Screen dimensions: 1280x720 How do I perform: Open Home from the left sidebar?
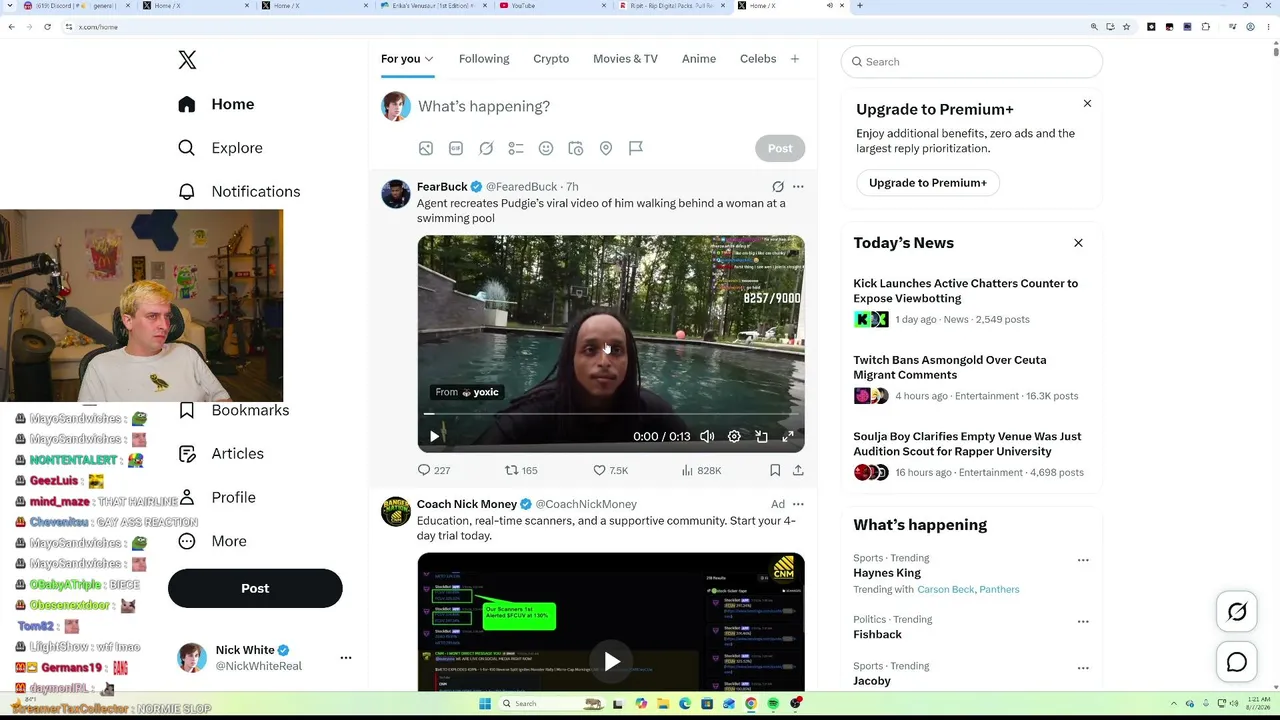pos(216,104)
